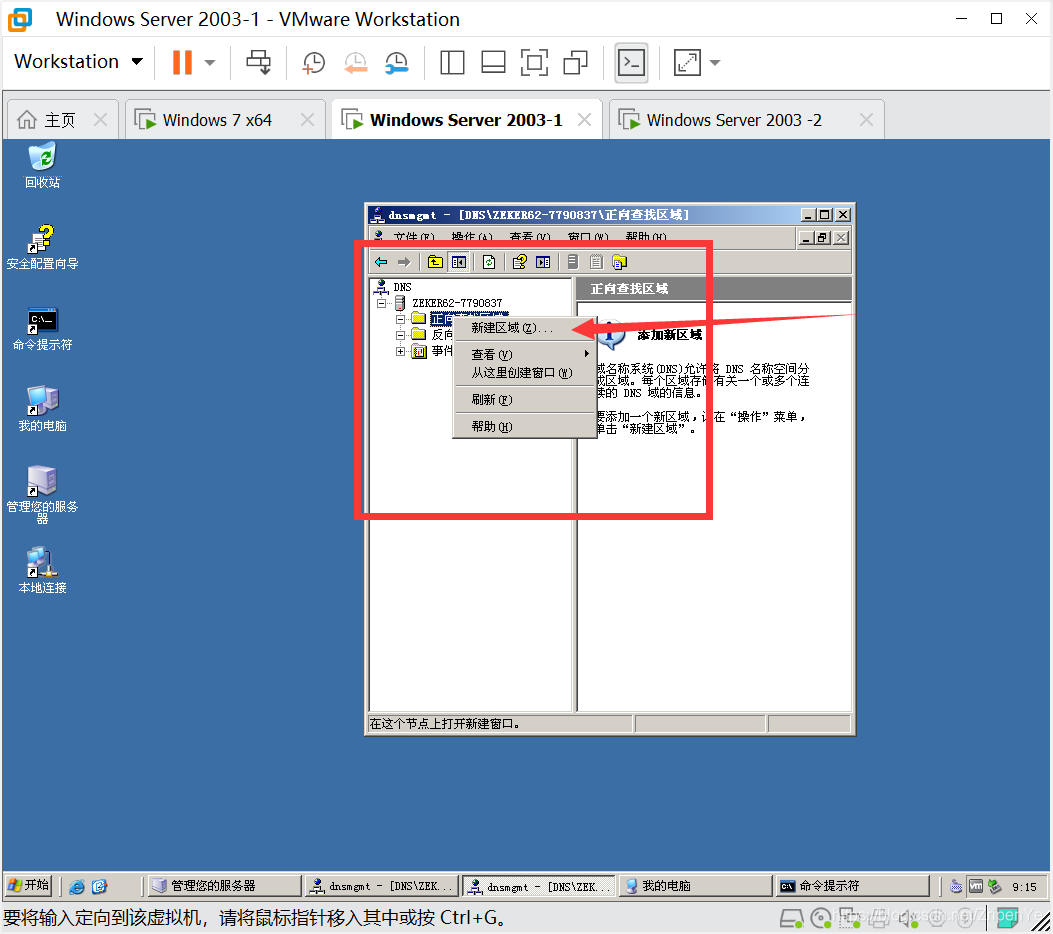Screen dimensions: 1053x934
Task: Switch to 命令提示符 taskbar button
Action: pos(852,886)
